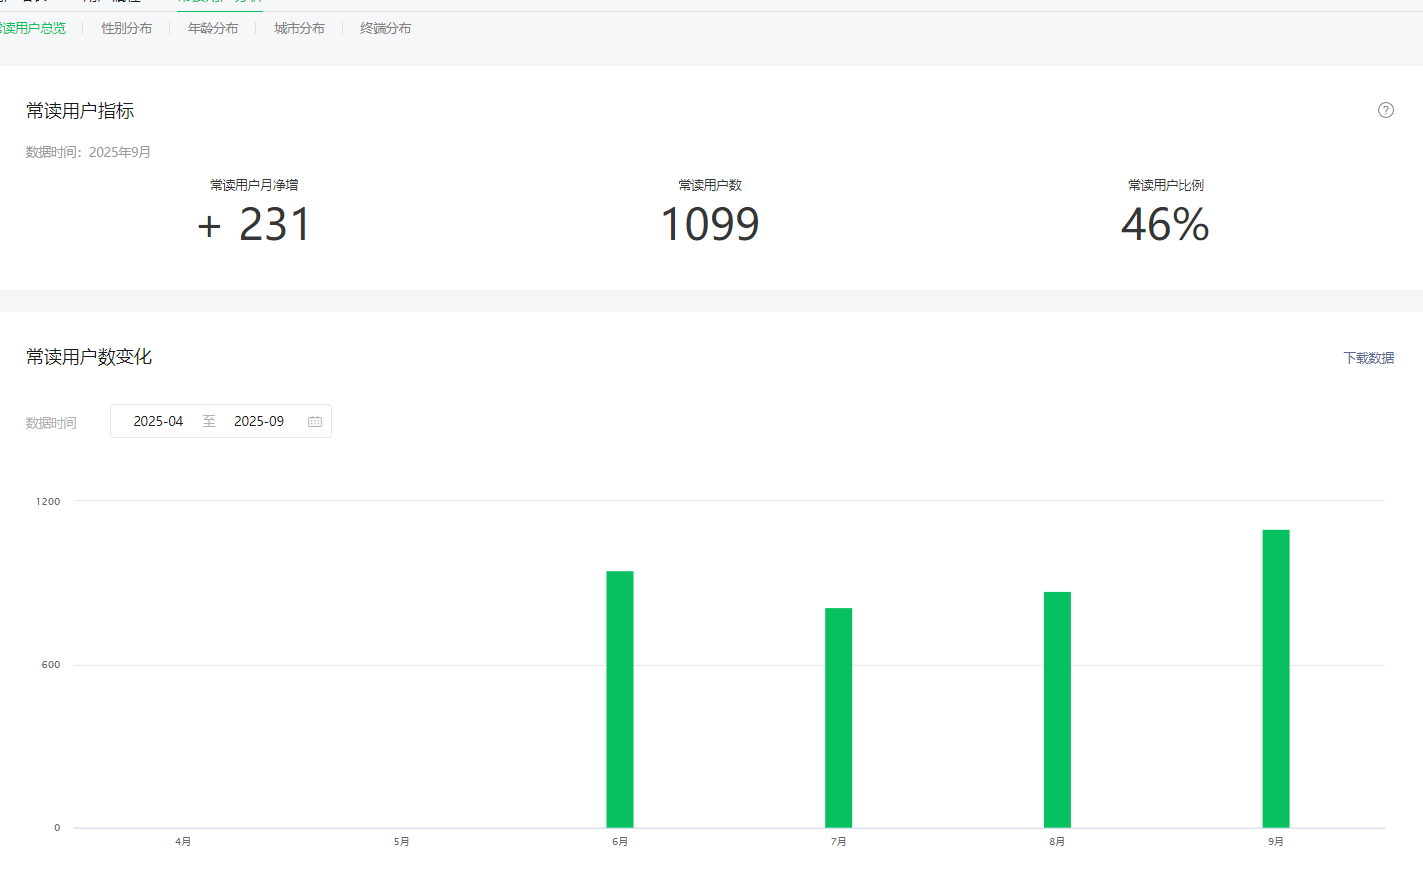Click the 常读用户月净增 label

pyautogui.click(x=254, y=185)
